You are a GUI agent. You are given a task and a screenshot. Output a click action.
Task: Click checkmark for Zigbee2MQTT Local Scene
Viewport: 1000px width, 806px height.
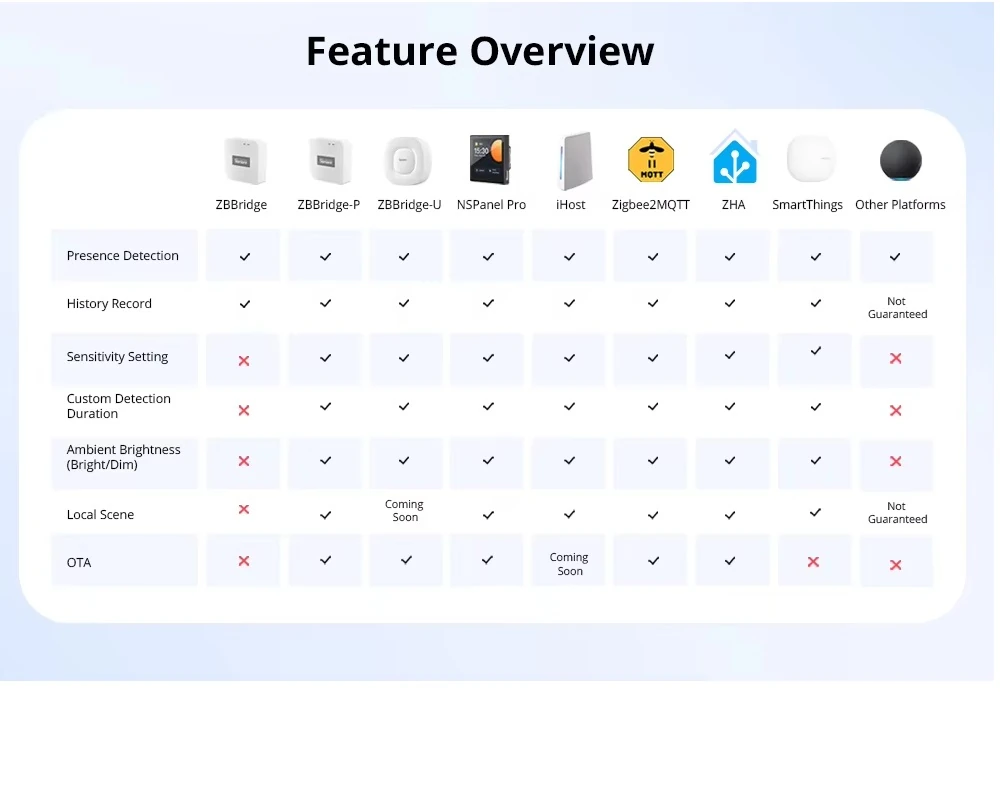tap(653, 515)
